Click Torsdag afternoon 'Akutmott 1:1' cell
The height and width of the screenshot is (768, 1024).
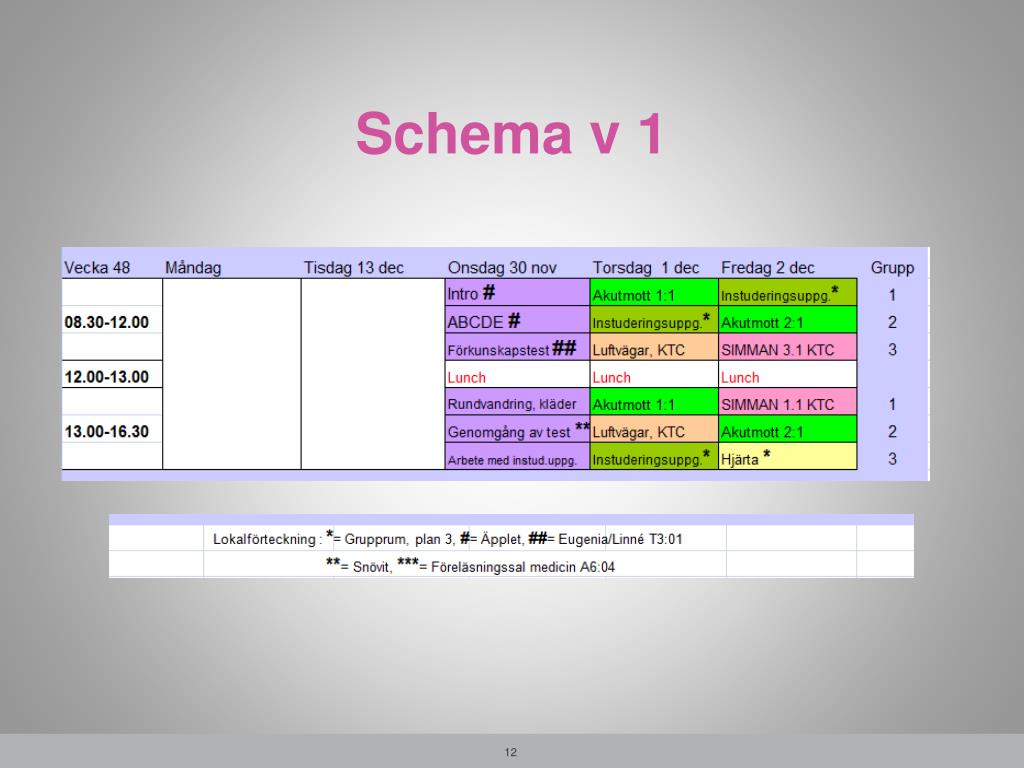(x=654, y=403)
